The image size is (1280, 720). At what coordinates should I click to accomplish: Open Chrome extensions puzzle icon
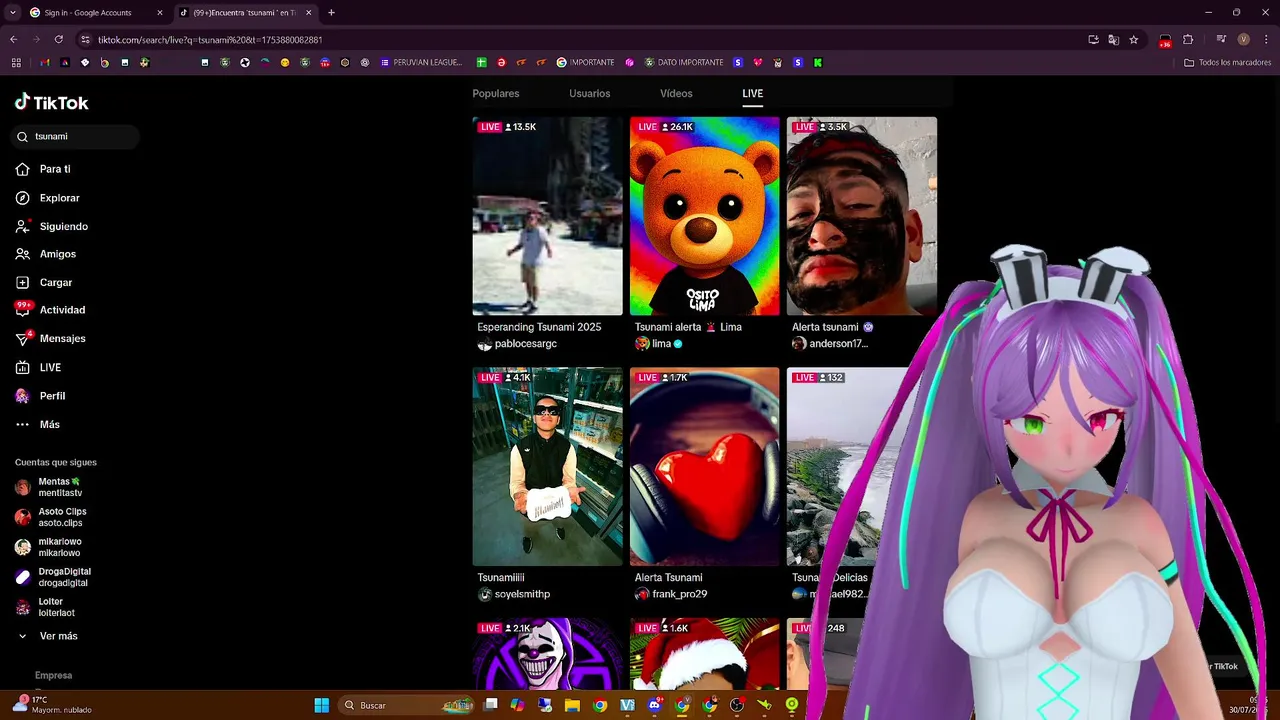point(1188,39)
